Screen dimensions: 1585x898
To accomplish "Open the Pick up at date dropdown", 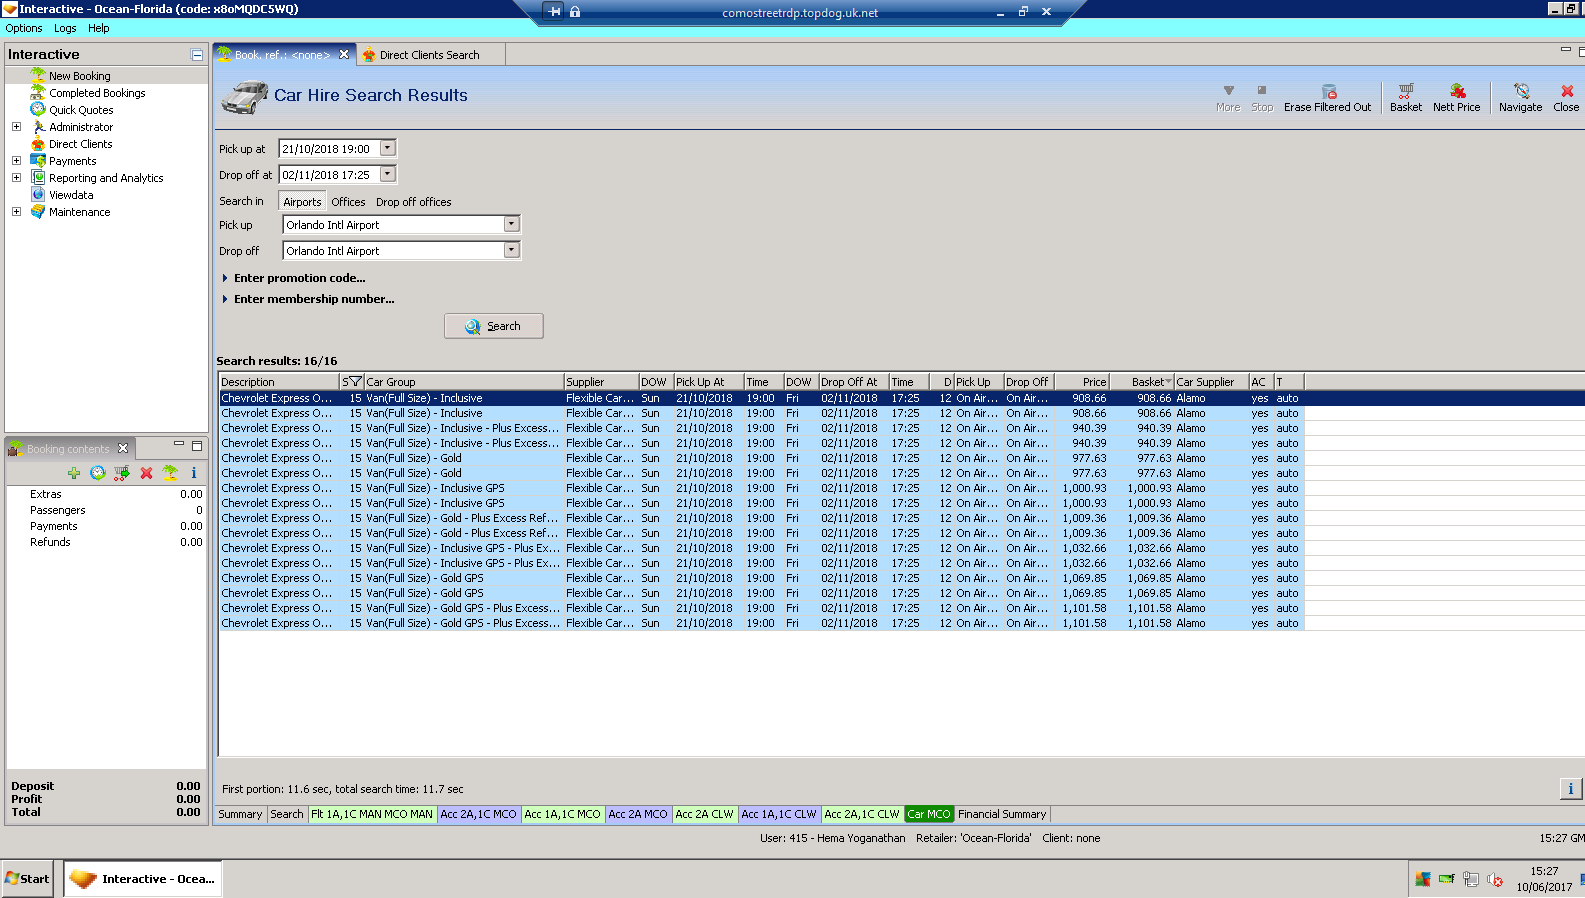I will (388, 148).
